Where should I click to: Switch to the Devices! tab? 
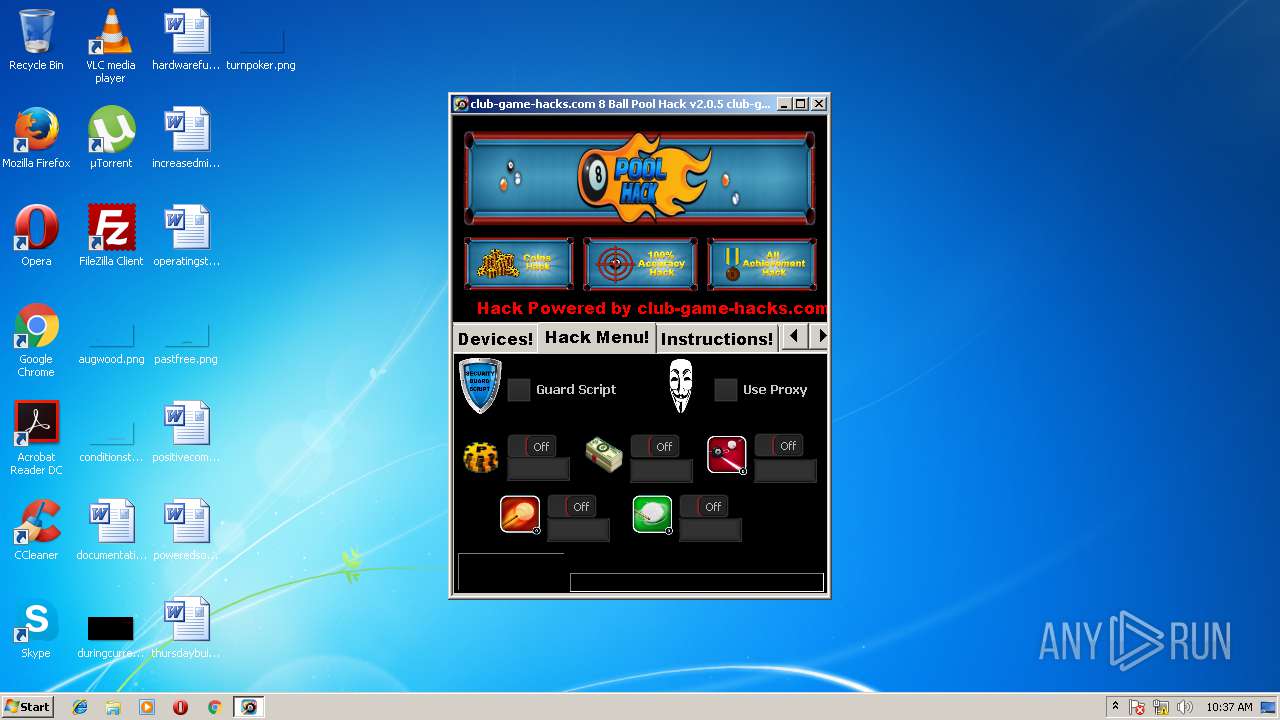point(495,339)
